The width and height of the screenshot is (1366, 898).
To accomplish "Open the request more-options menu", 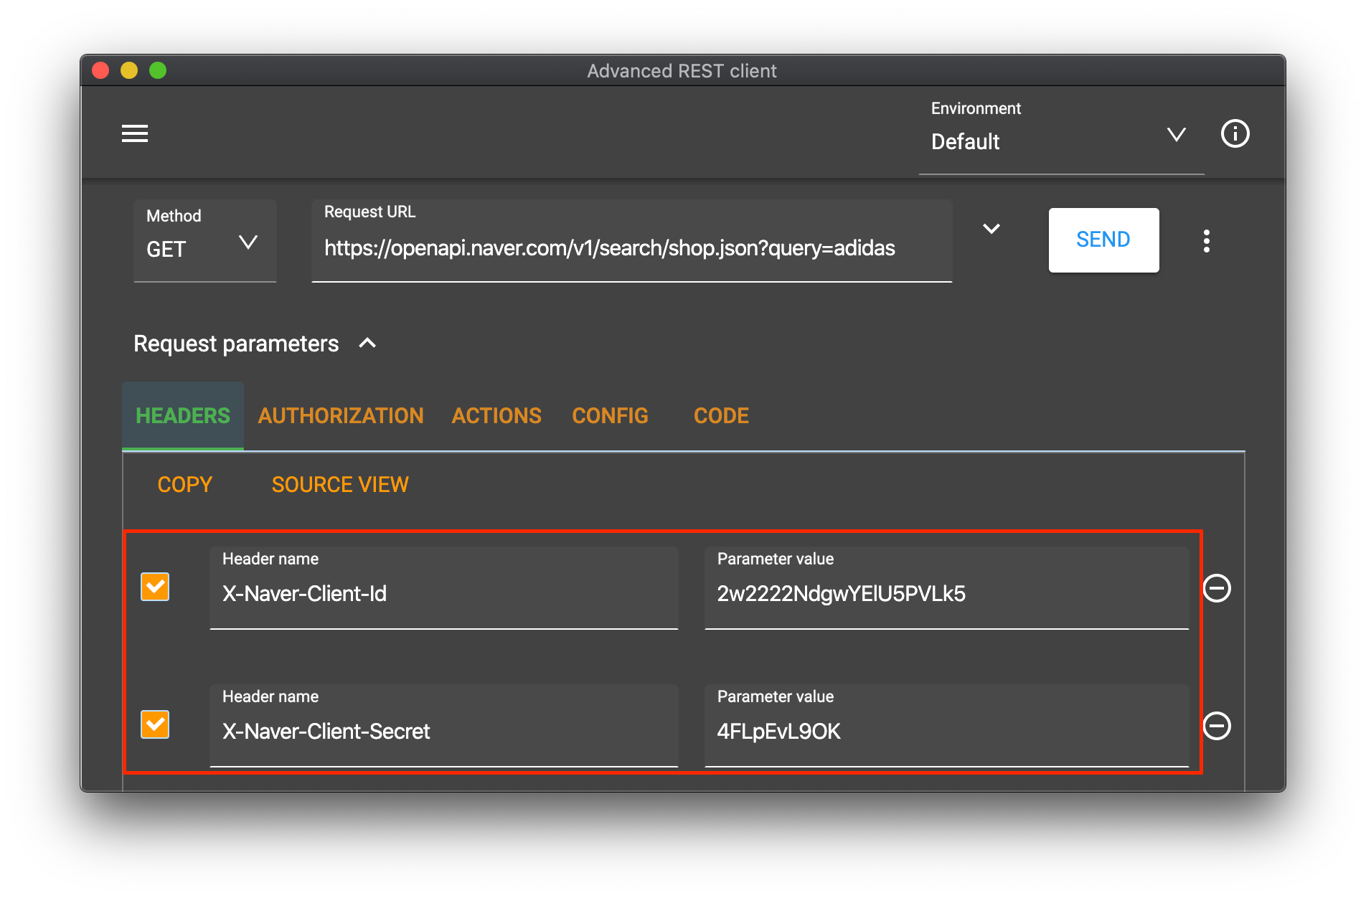I will (x=1206, y=241).
